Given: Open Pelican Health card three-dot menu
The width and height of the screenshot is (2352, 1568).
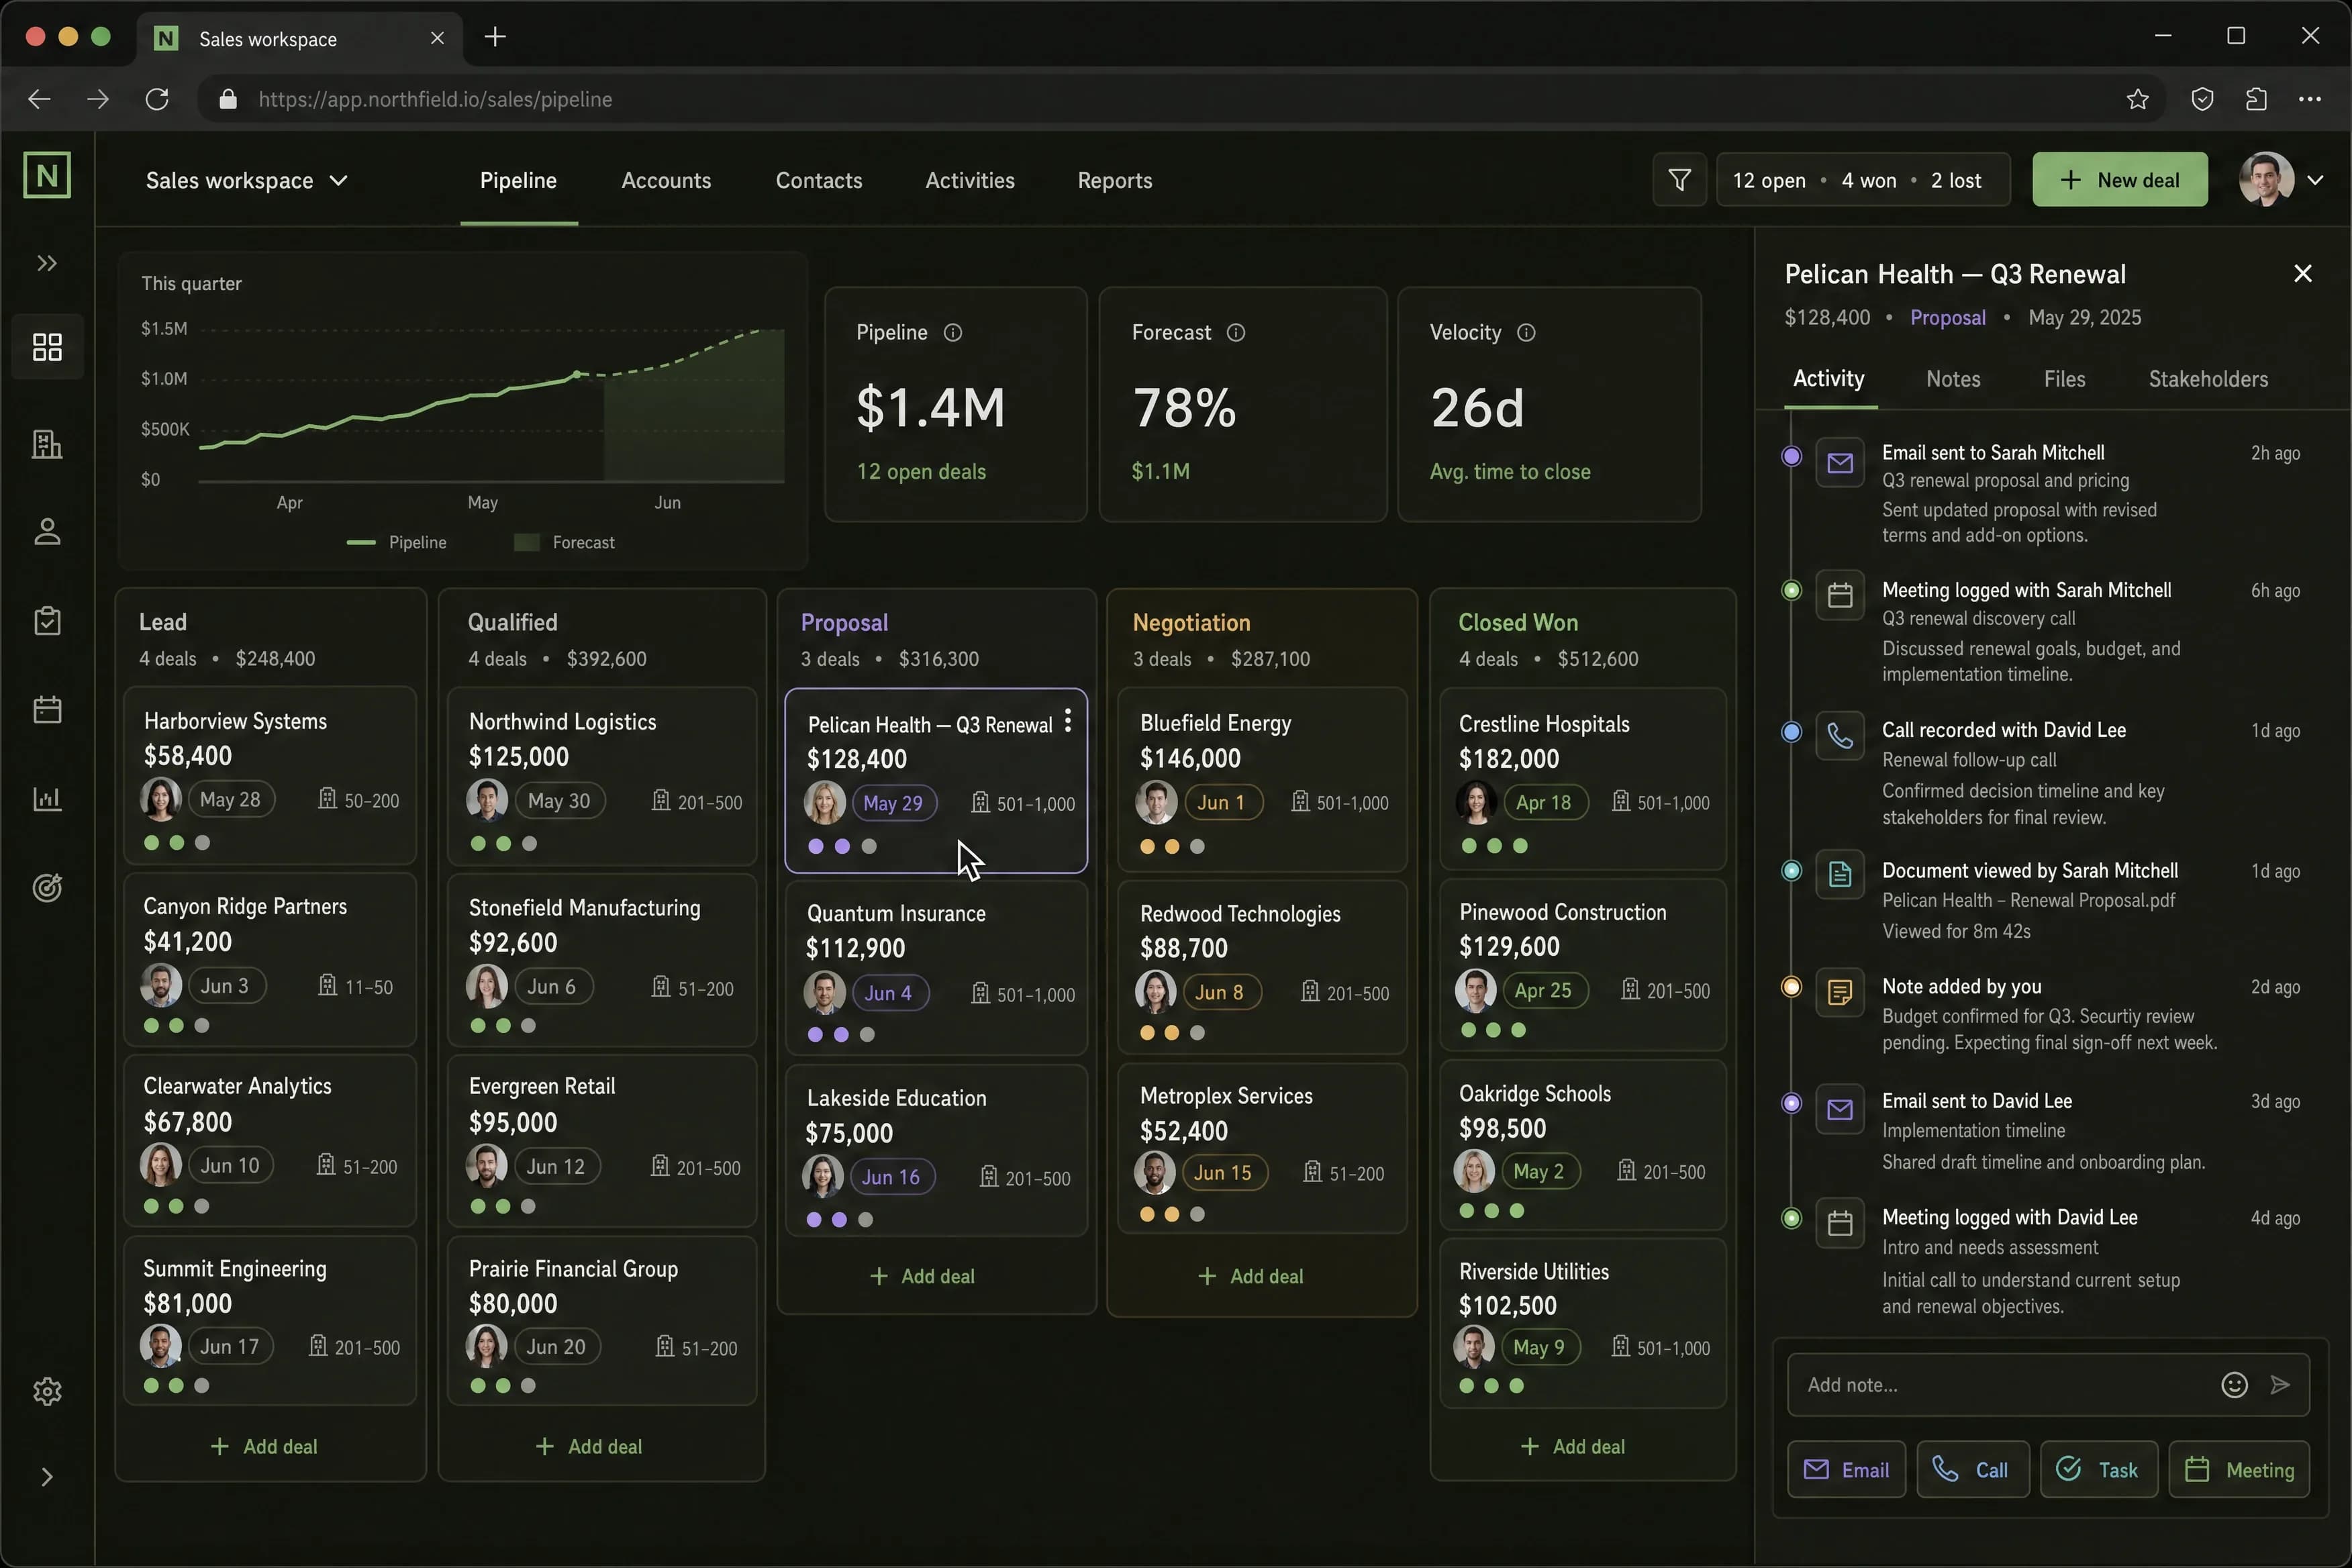Looking at the screenshot, I should [x=1068, y=721].
